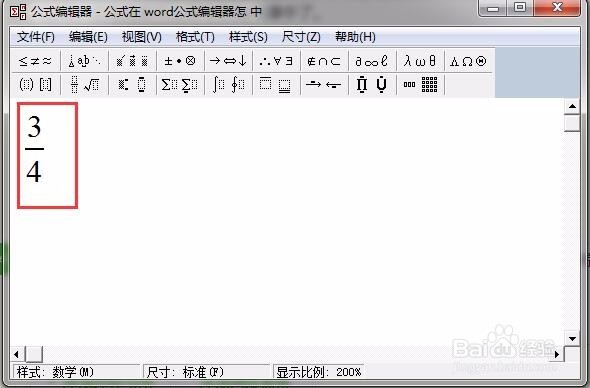Open the uppercase Greek palette (ΛΩ)
The height and width of the screenshot is (388, 590).
[x=468, y=61]
